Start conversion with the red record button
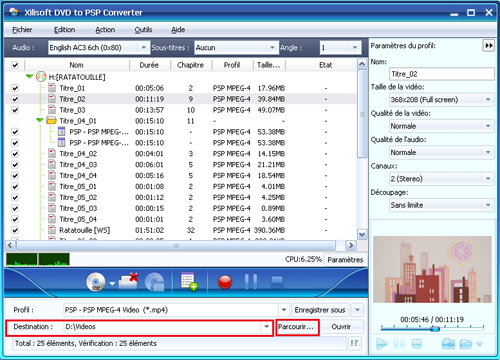Image resolution: width=500 pixels, height=360 pixels. (x=225, y=282)
